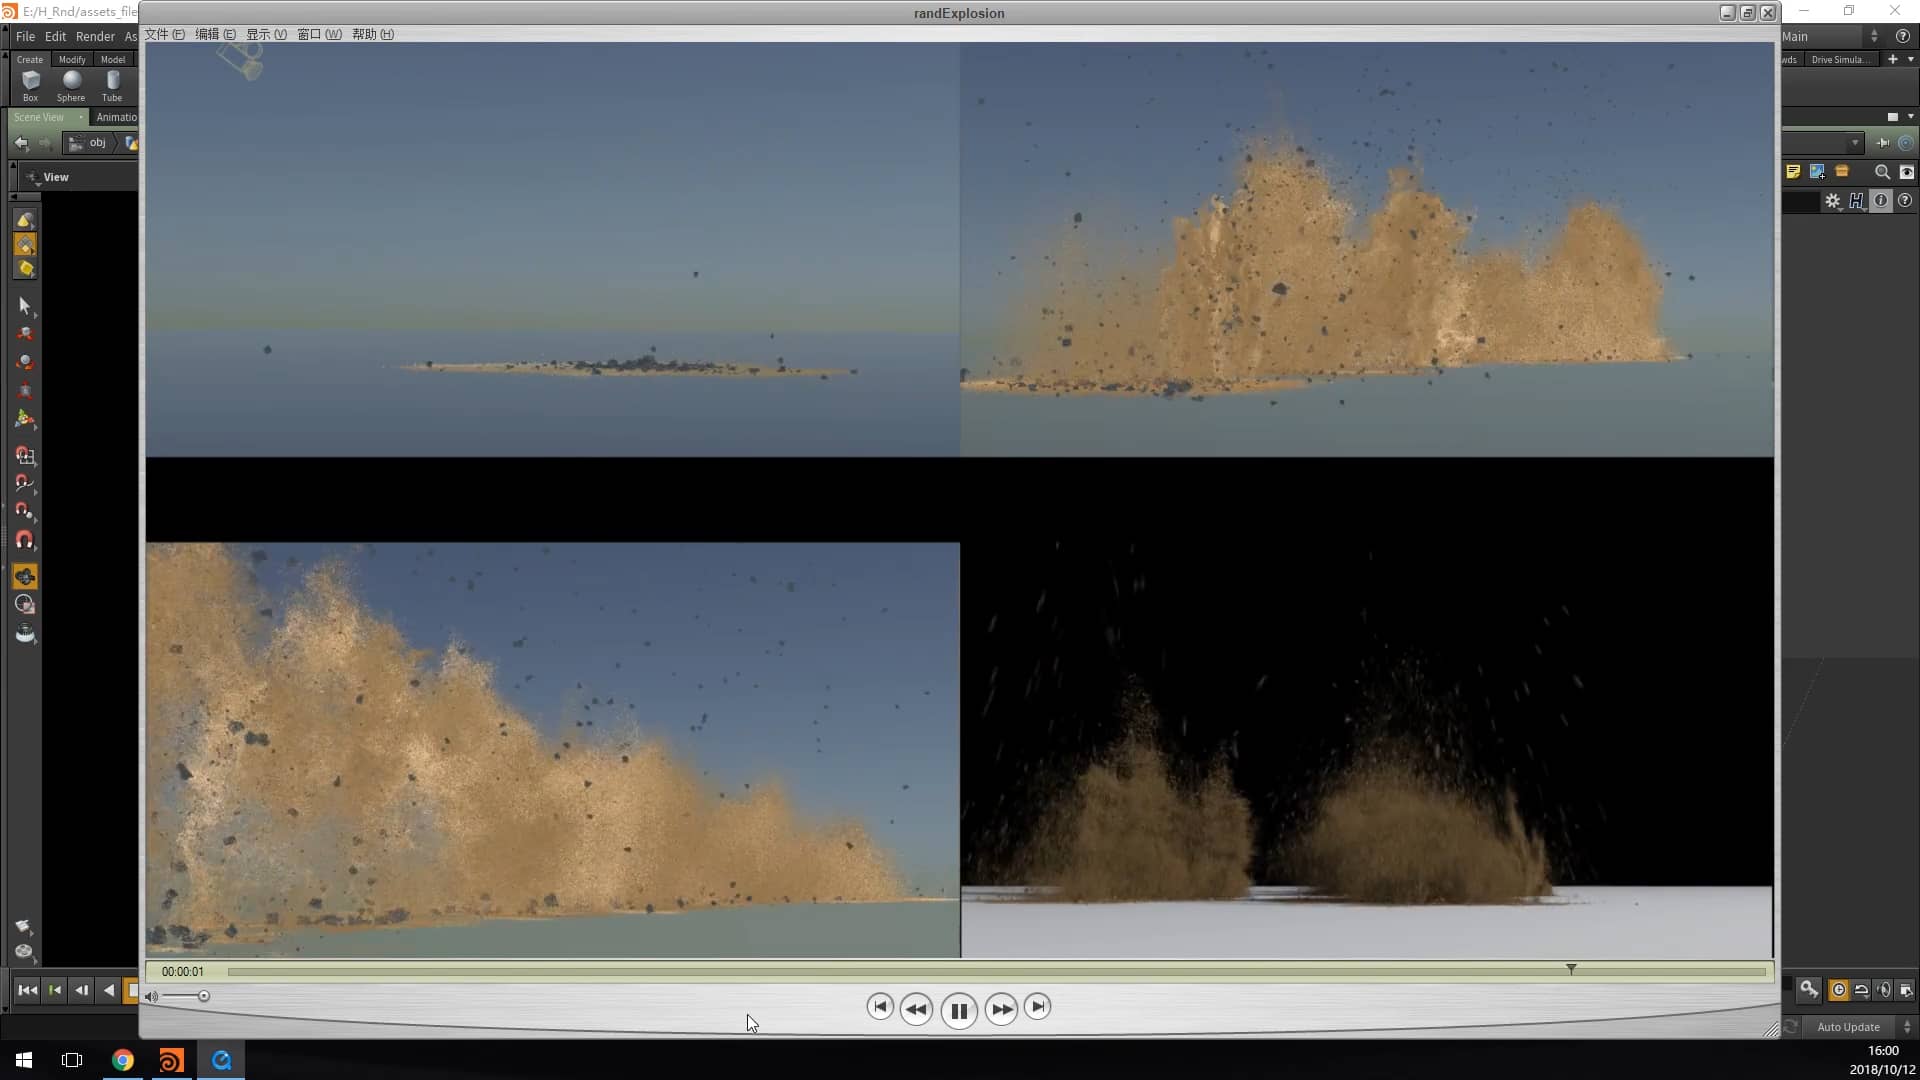Open Houdini Edit menu
The image size is (1920, 1080).
[x=55, y=36]
